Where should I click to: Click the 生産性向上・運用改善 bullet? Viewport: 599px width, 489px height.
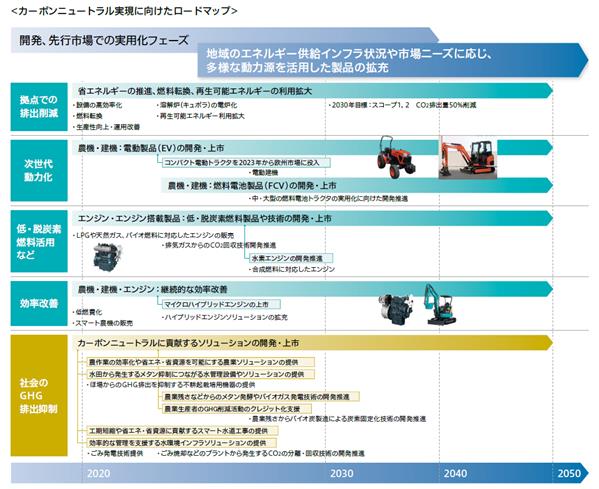point(106,127)
